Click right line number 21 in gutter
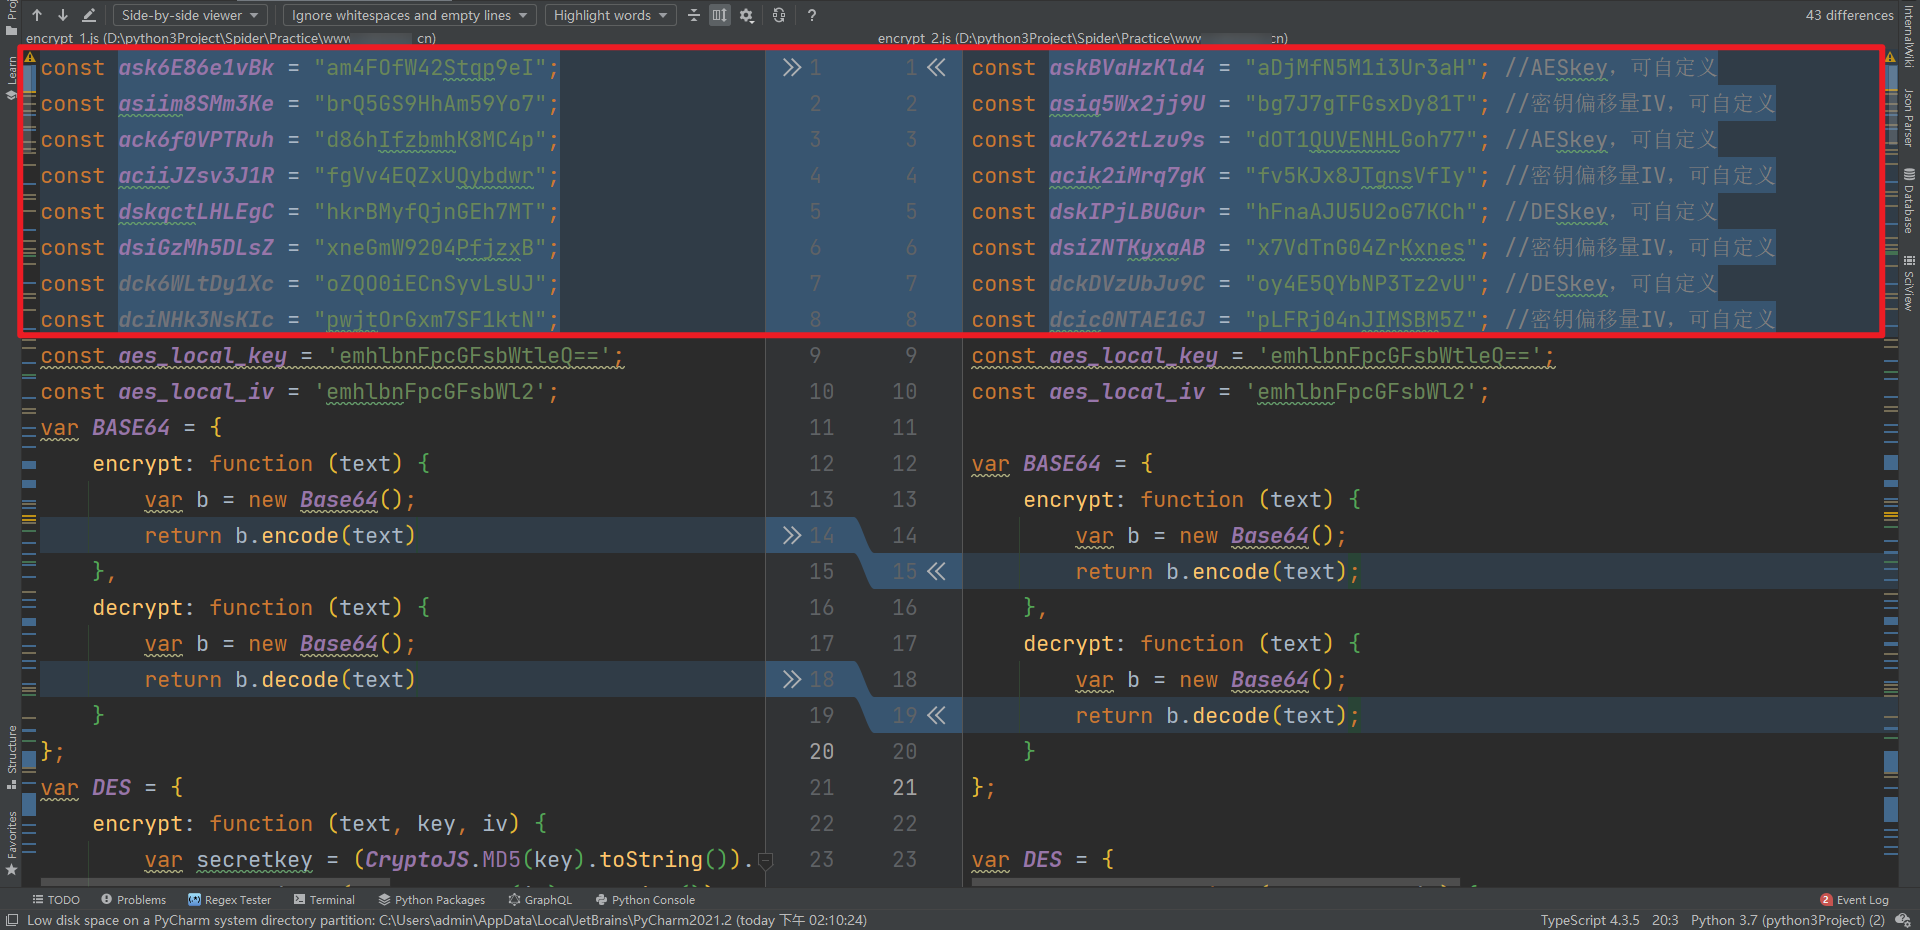Image resolution: width=1920 pixels, height=930 pixels. pos(904,788)
